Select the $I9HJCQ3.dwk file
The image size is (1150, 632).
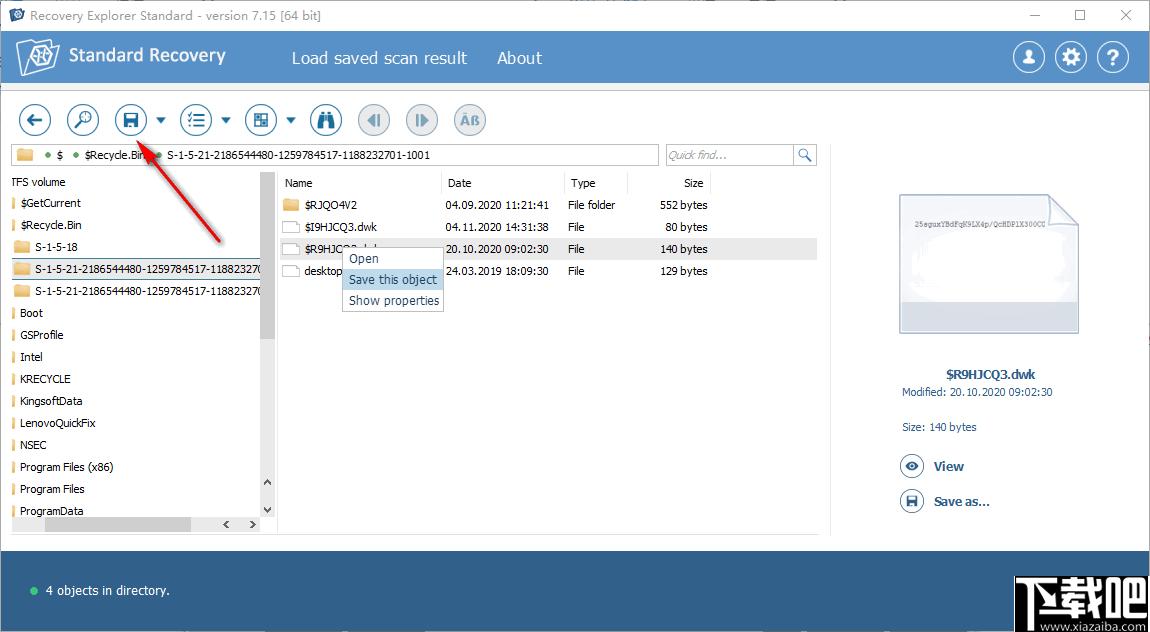click(548, 227)
